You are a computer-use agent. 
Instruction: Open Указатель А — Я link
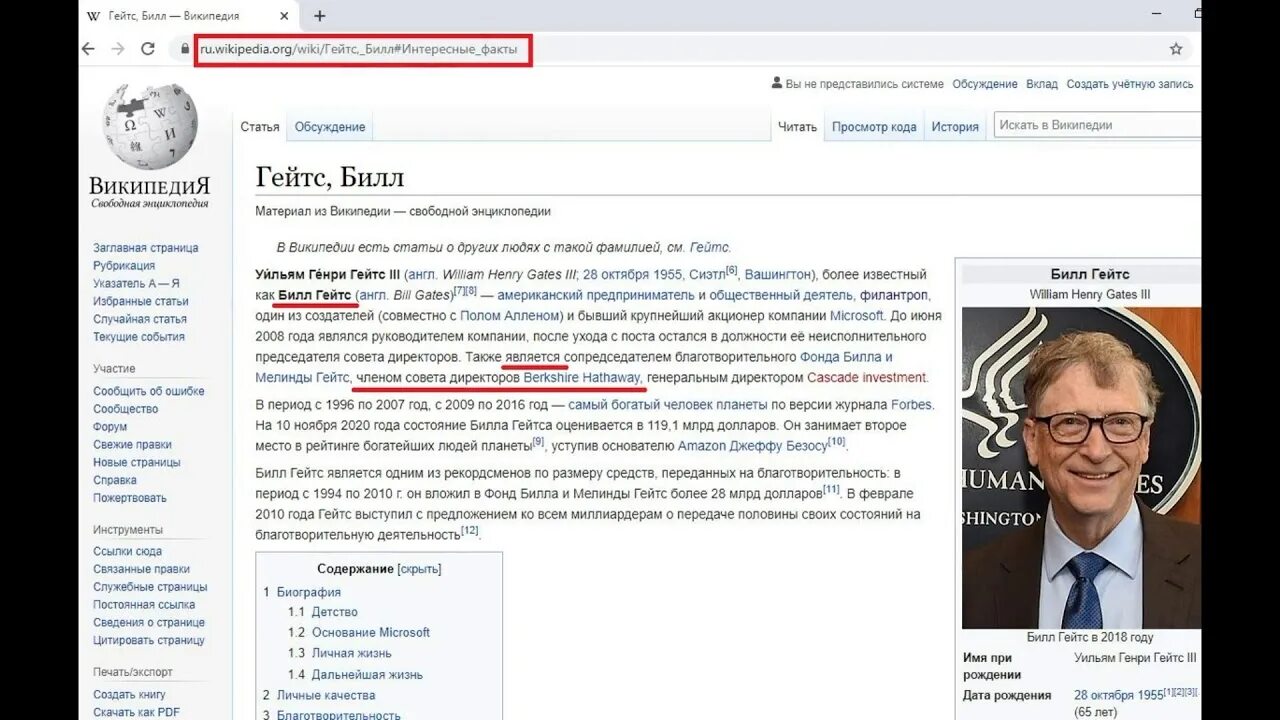click(x=137, y=284)
